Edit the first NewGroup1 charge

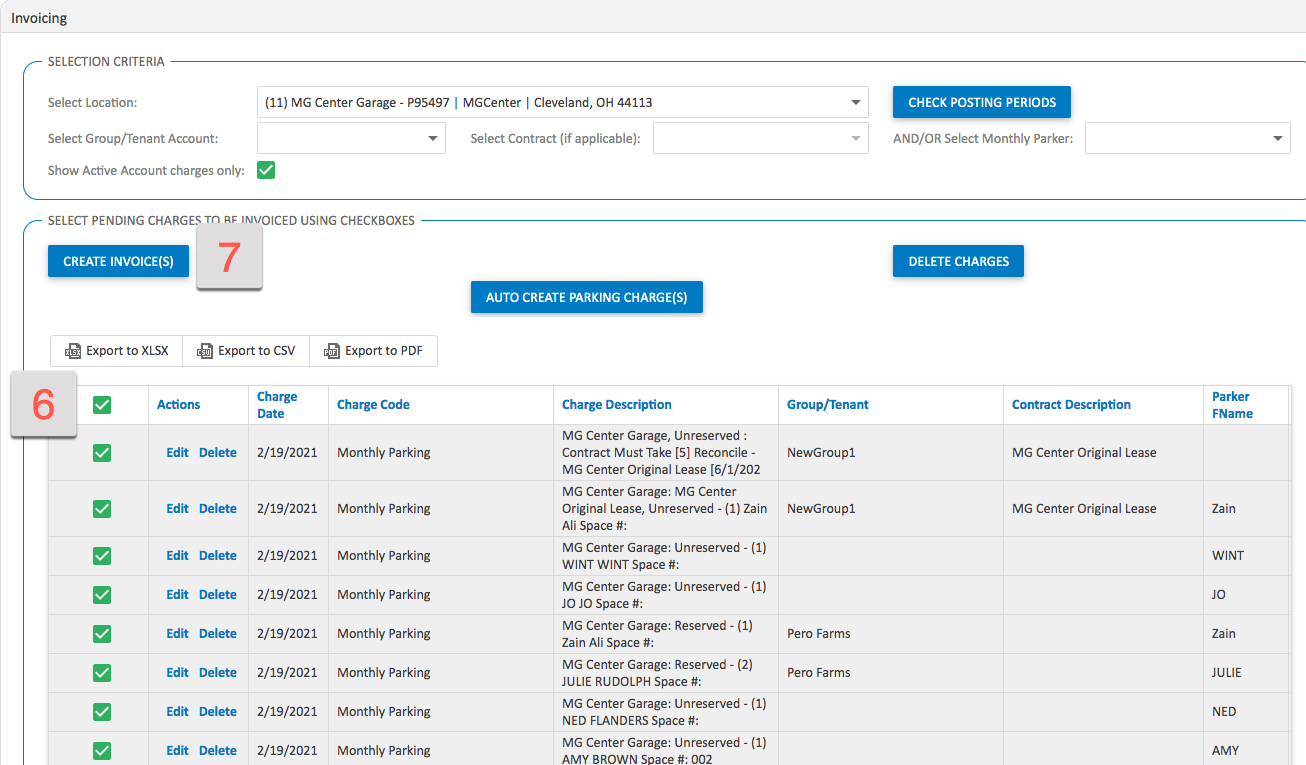(x=177, y=453)
